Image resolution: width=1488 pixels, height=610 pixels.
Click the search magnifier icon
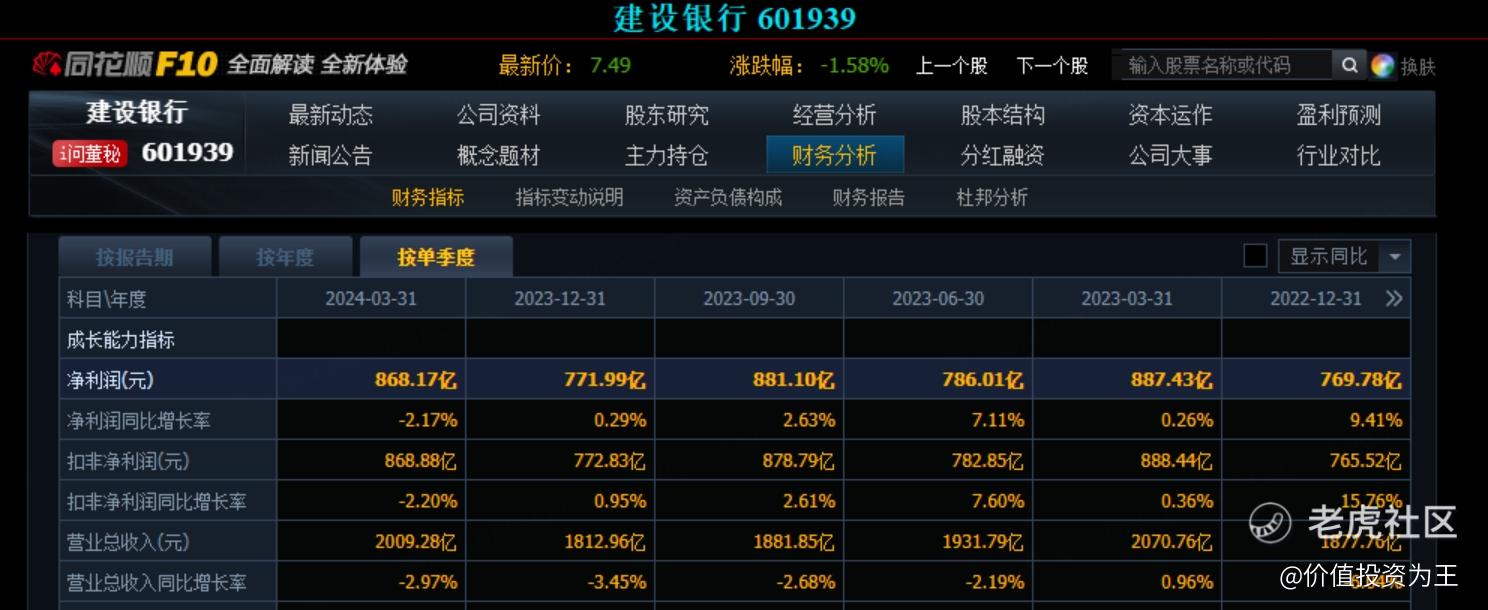tap(1349, 65)
